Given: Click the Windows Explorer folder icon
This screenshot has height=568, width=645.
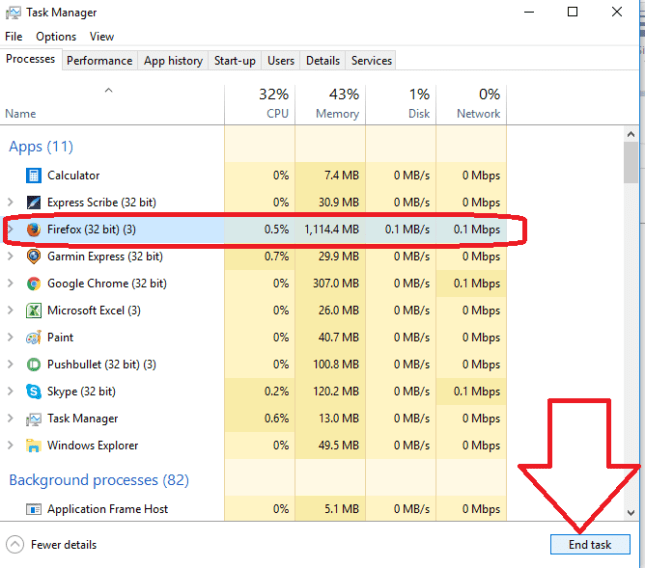Looking at the screenshot, I should pos(33,446).
